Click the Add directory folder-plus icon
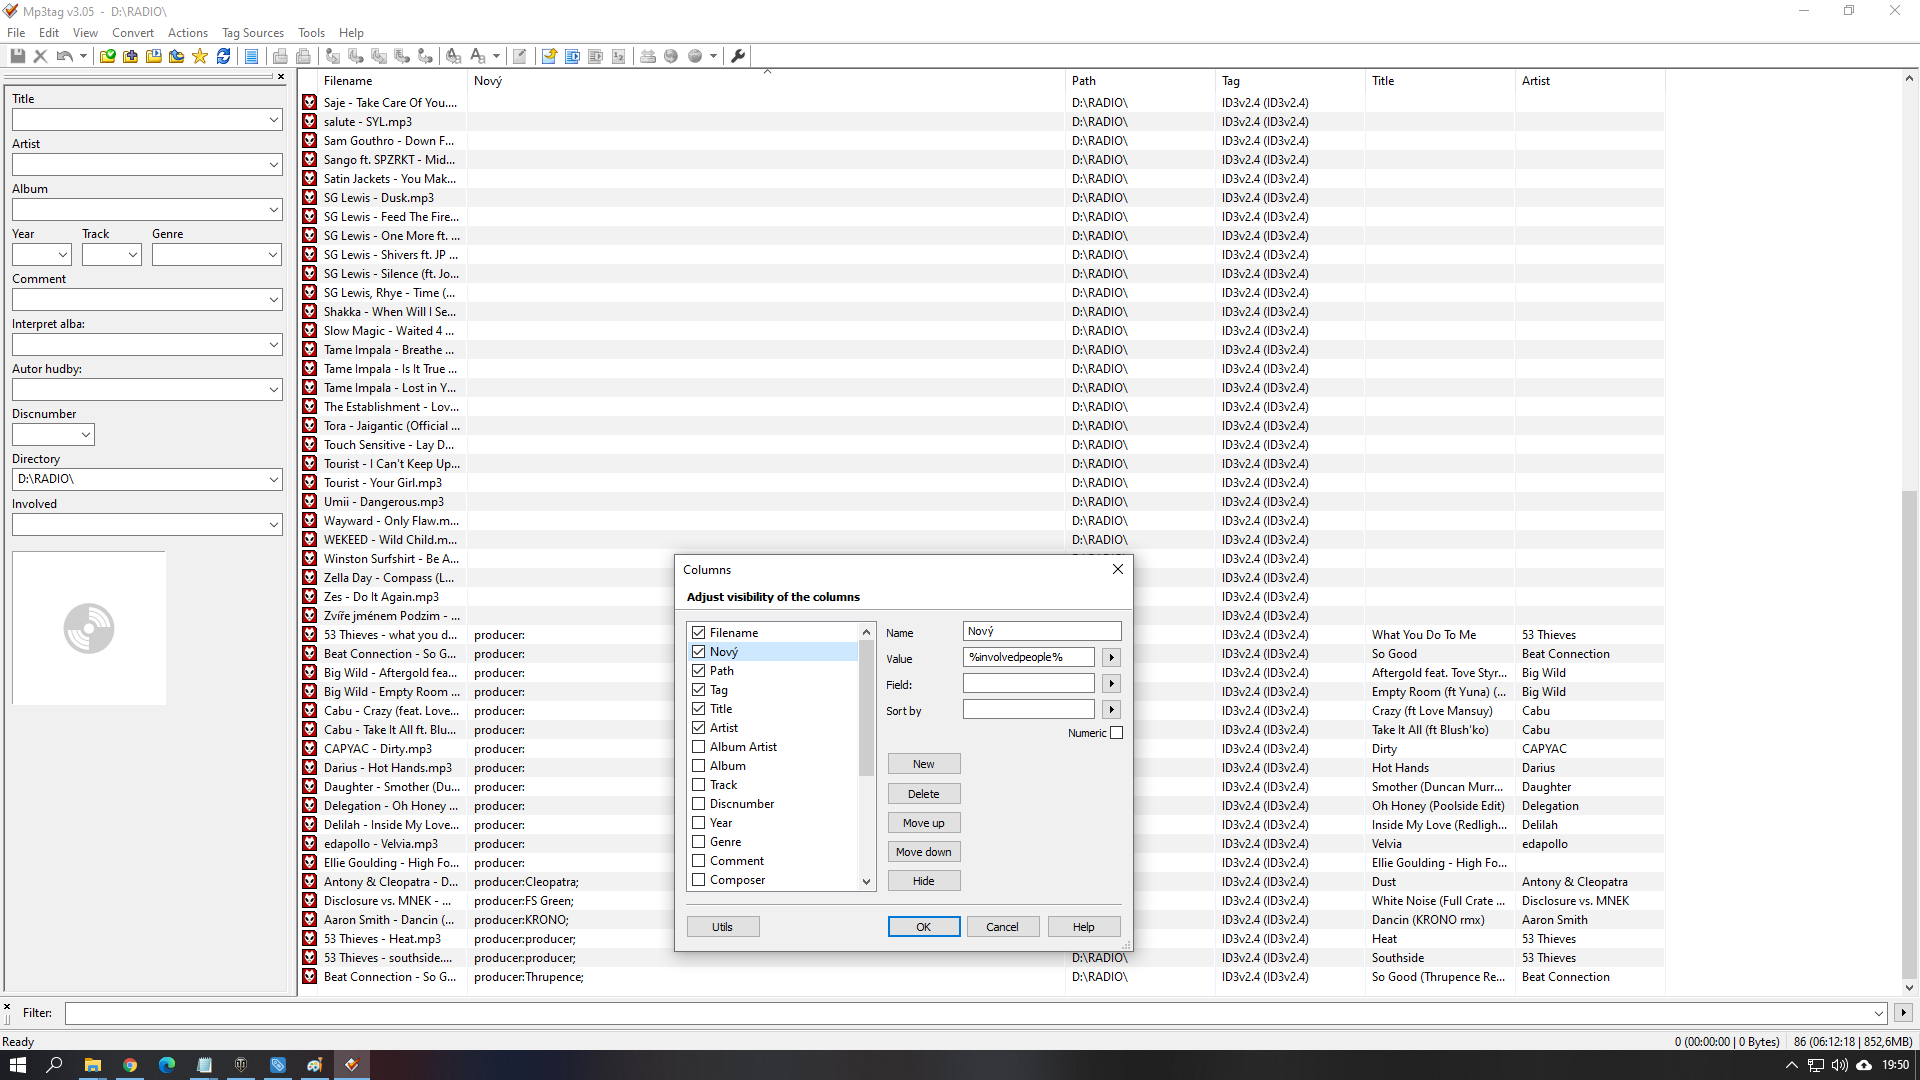 (x=130, y=56)
